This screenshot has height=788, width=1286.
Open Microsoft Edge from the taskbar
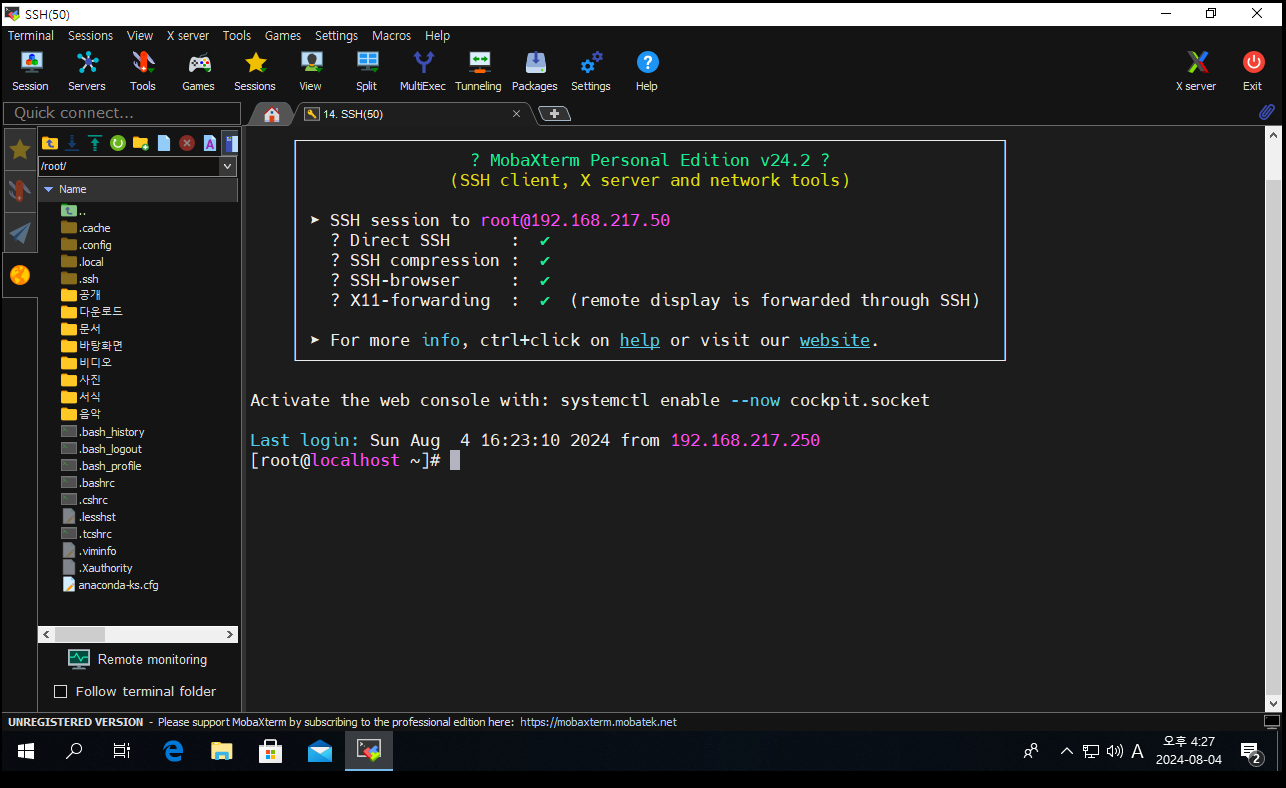pos(173,750)
